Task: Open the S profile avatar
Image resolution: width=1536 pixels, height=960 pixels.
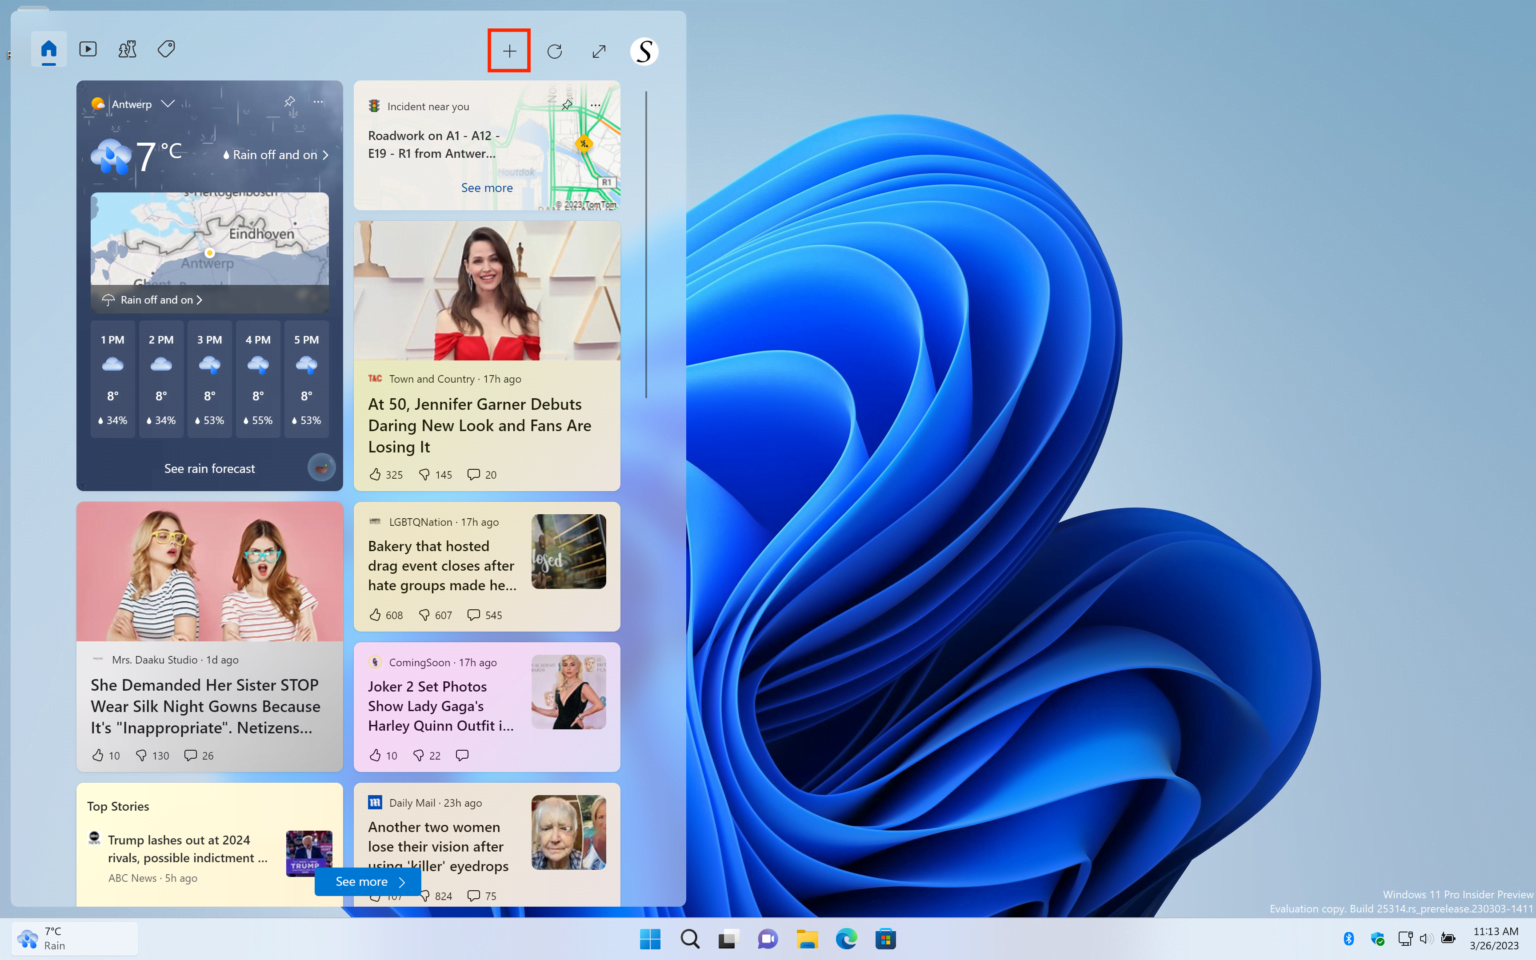Action: click(x=644, y=50)
